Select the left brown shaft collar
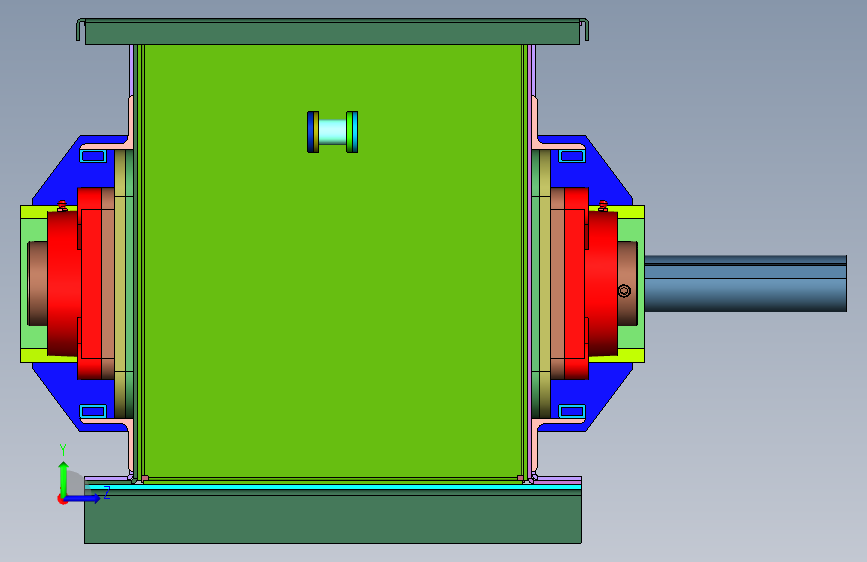The height and width of the screenshot is (562, 867). [x=37, y=283]
